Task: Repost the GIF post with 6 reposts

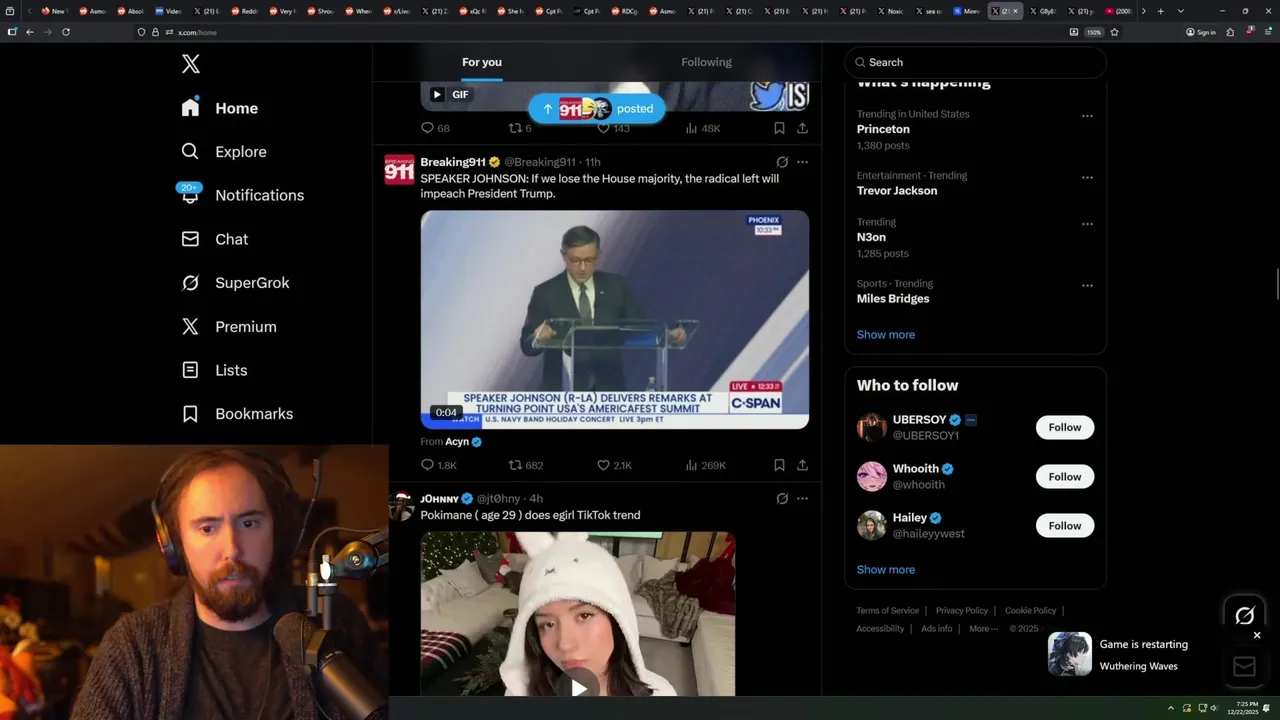Action: (520, 128)
